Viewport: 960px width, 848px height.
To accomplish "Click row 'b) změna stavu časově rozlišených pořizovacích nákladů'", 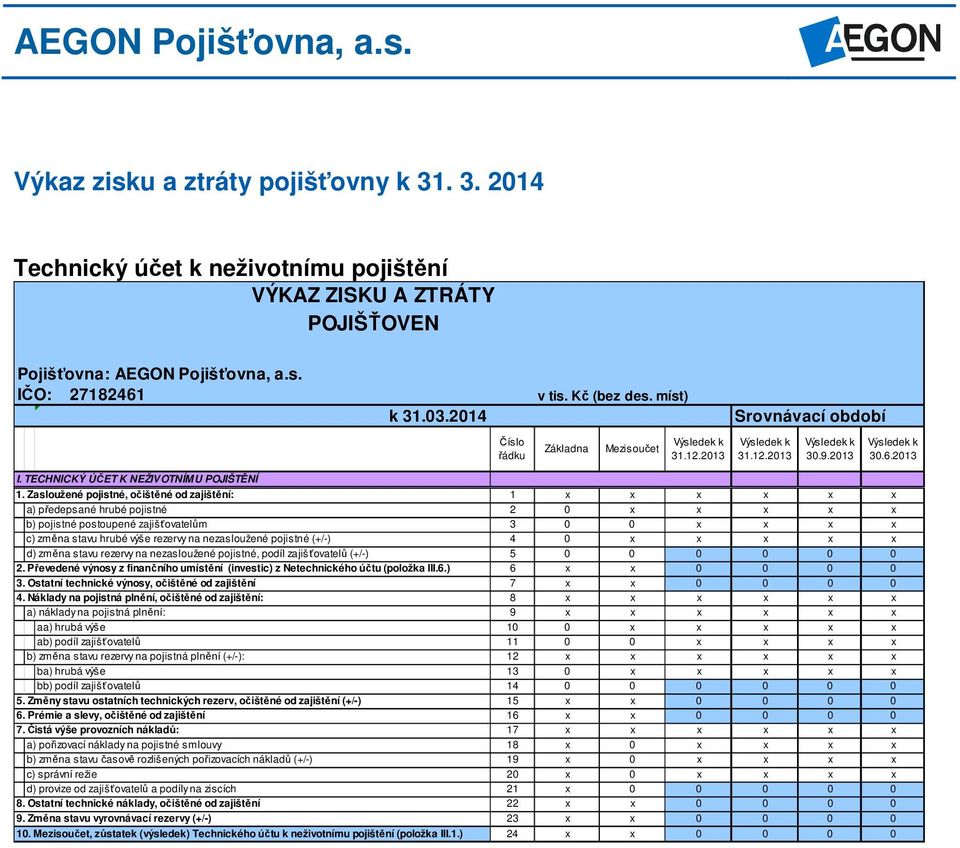I will (469, 759).
